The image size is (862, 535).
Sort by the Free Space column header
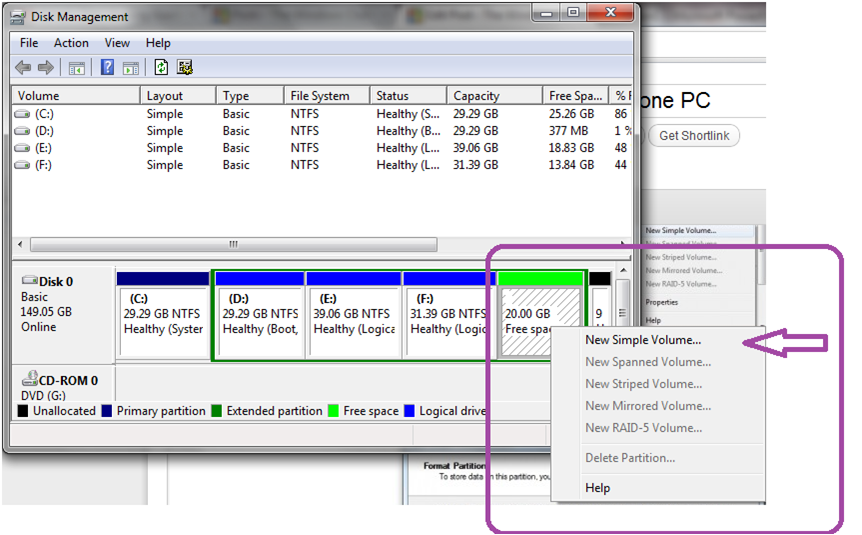pyautogui.click(x=576, y=96)
